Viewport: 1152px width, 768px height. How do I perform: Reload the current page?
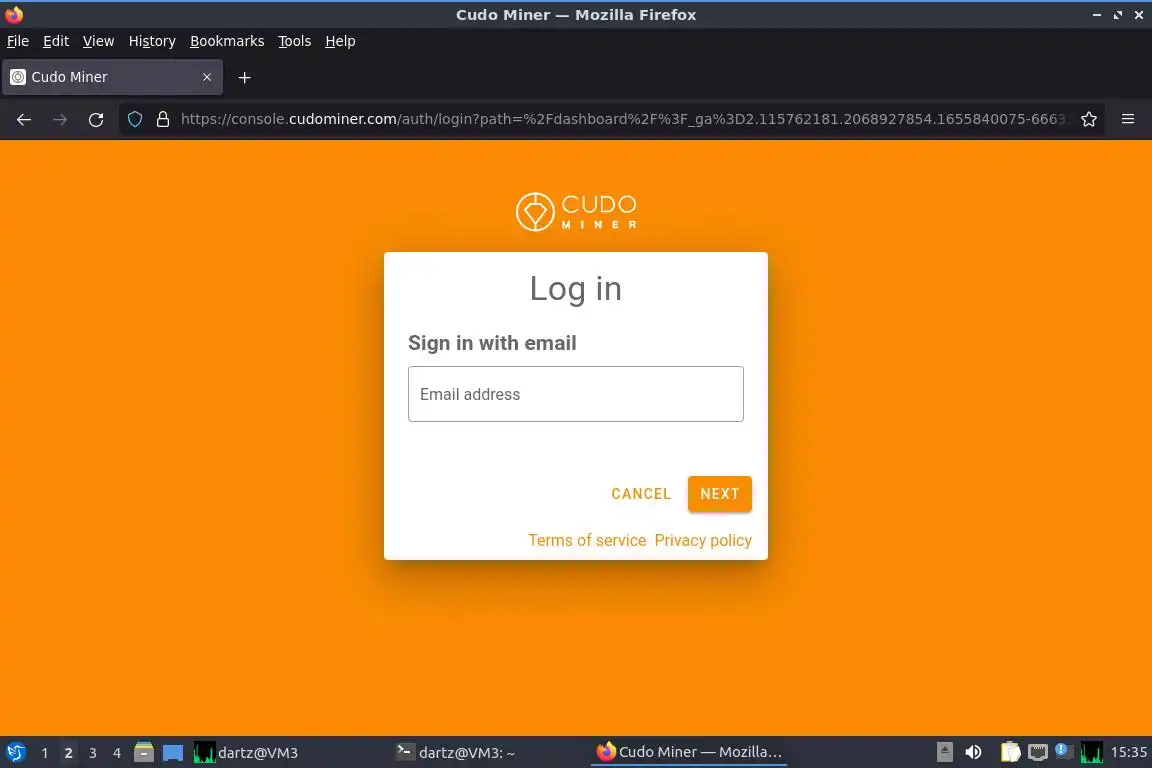click(x=96, y=120)
